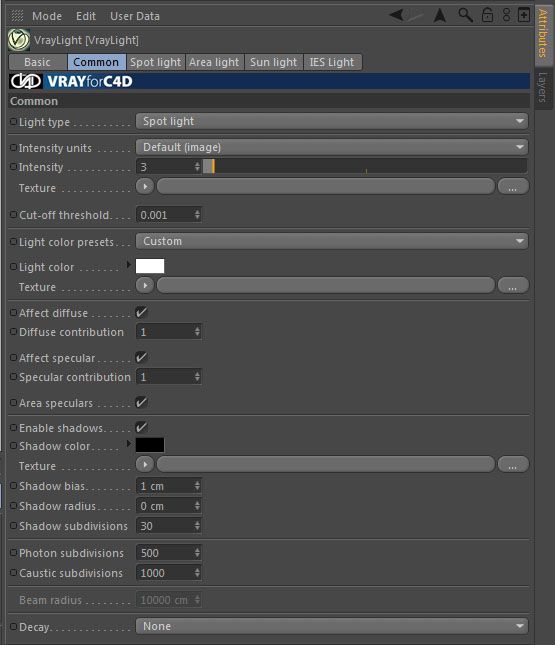Viewport: 555px width, 645px height.
Task: Open Shadow color texture arrow button
Action: tap(145, 464)
